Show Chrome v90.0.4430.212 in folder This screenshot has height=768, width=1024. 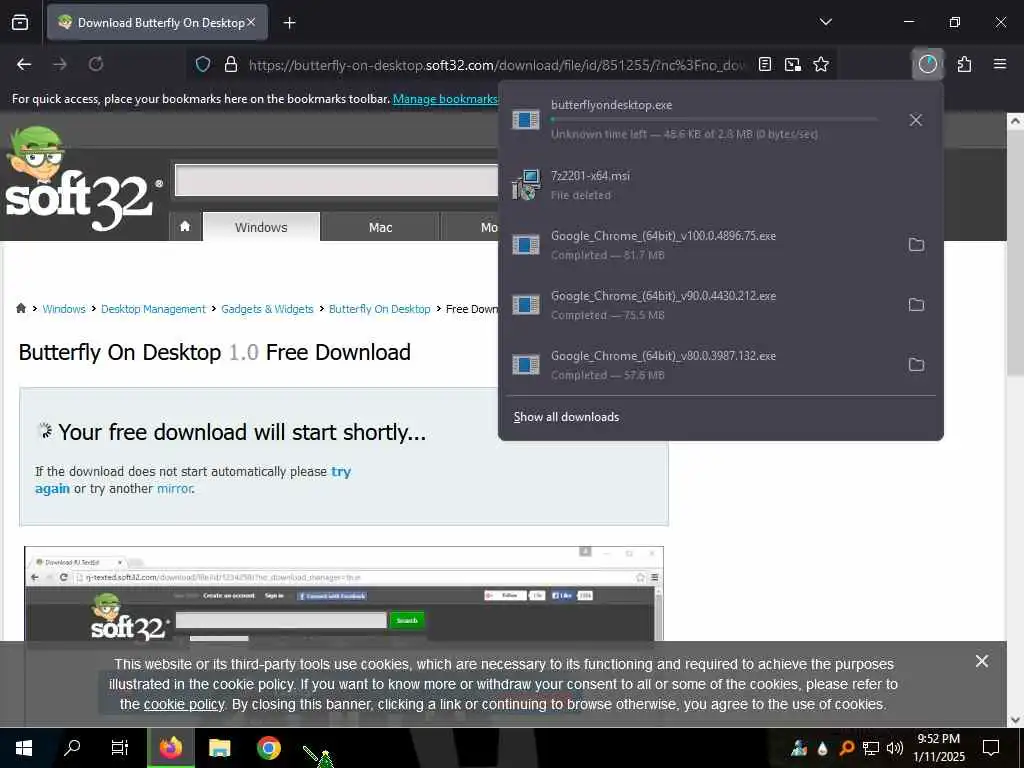916,305
